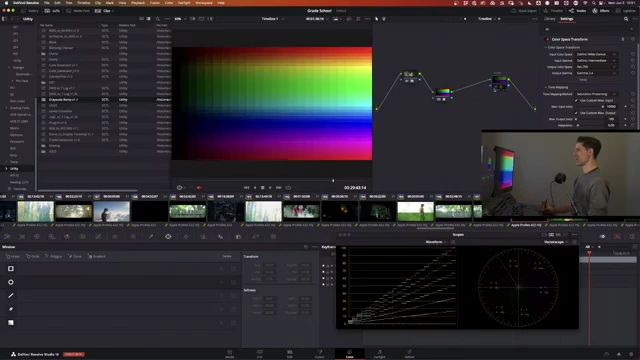Image resolution: width=640 pixels, height=360 pixels.
Task: Open the Tone Mapping Method dropdown
Action: pos(596,94)
